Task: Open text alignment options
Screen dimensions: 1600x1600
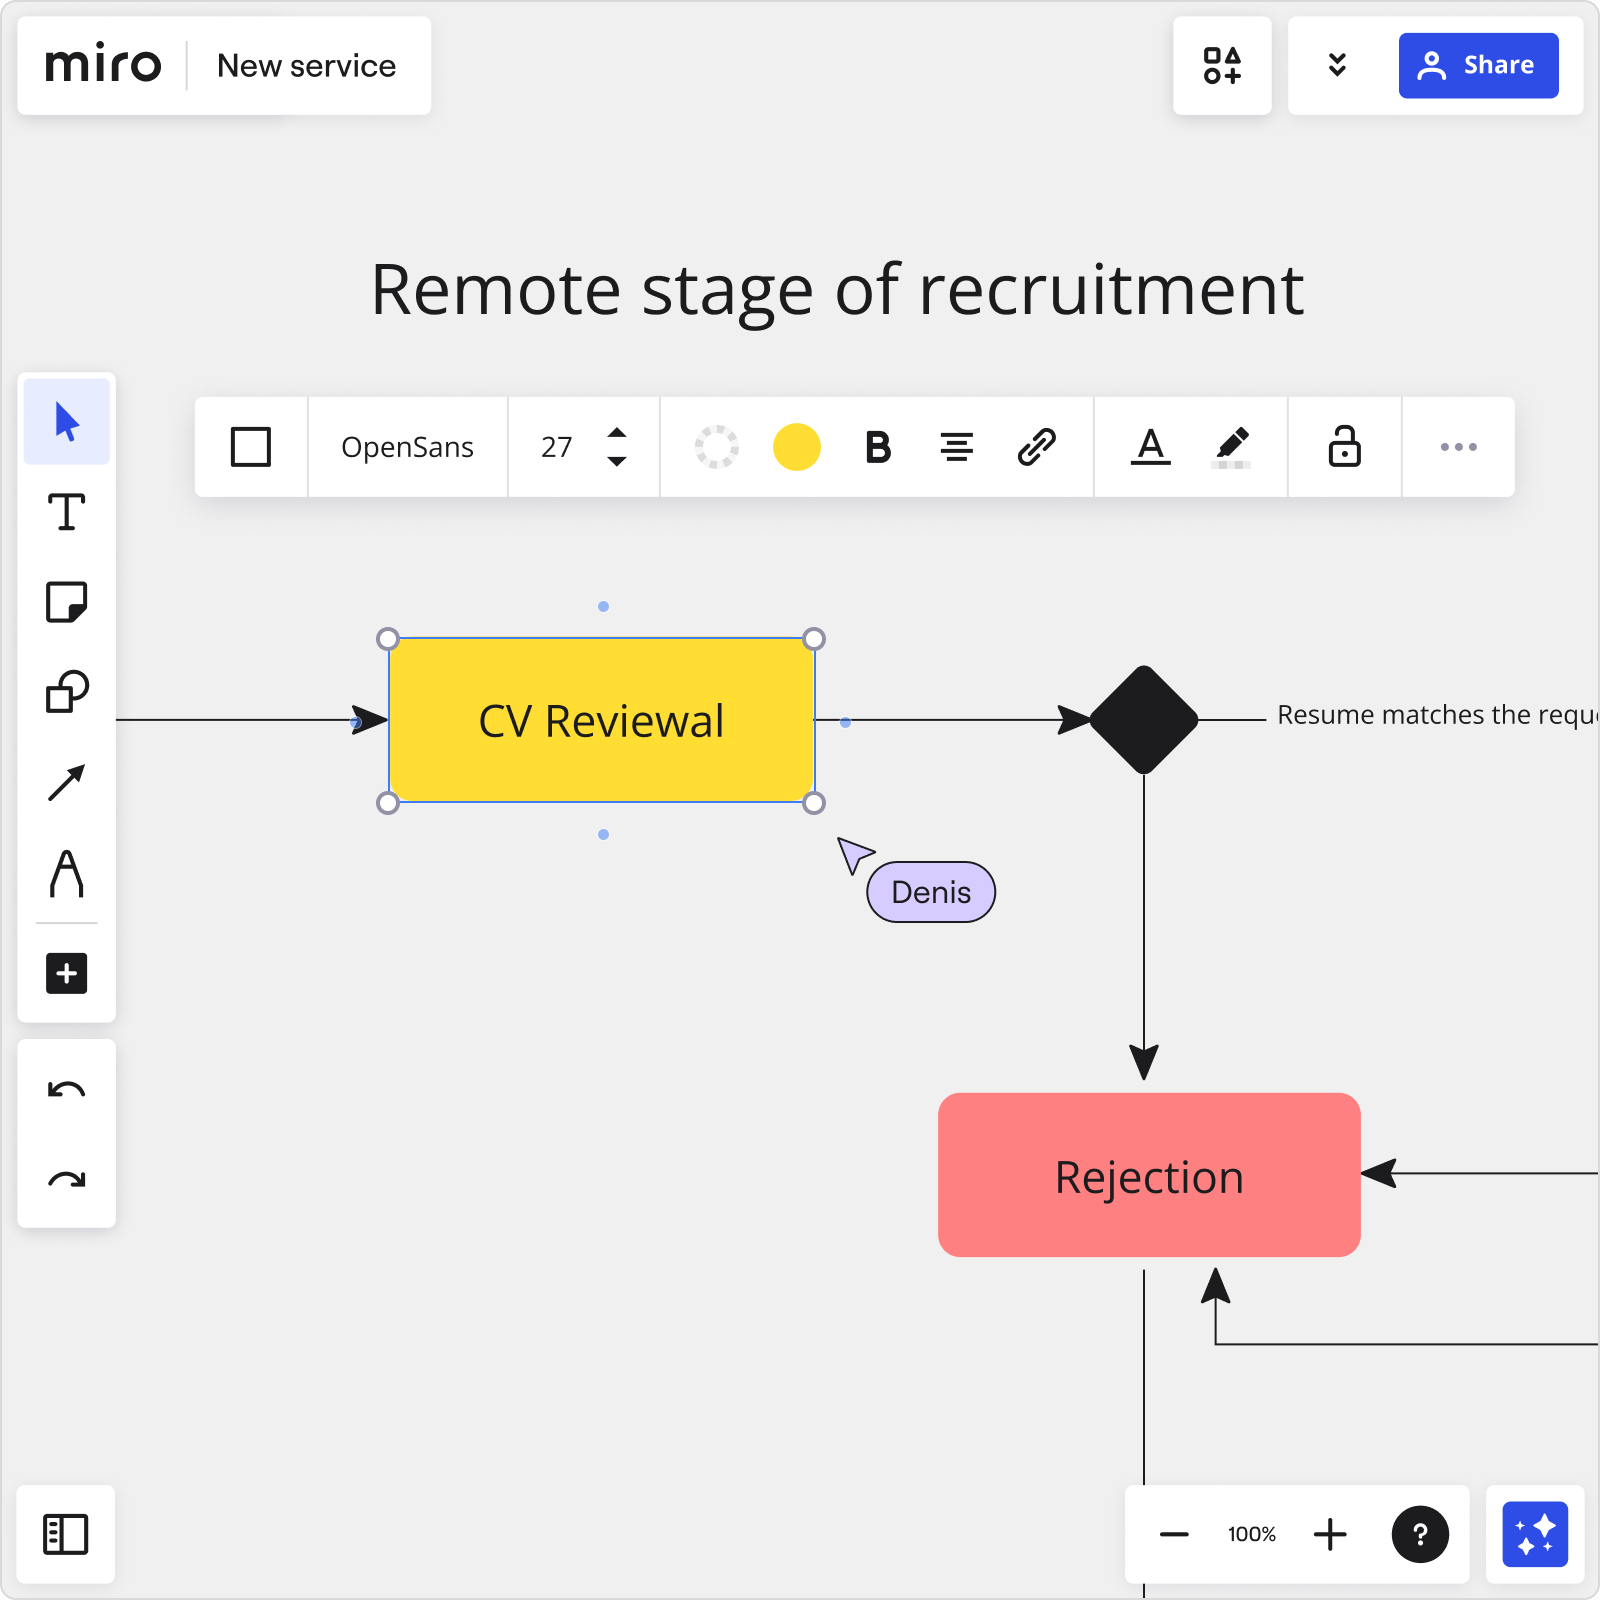Action: point(957,447)
